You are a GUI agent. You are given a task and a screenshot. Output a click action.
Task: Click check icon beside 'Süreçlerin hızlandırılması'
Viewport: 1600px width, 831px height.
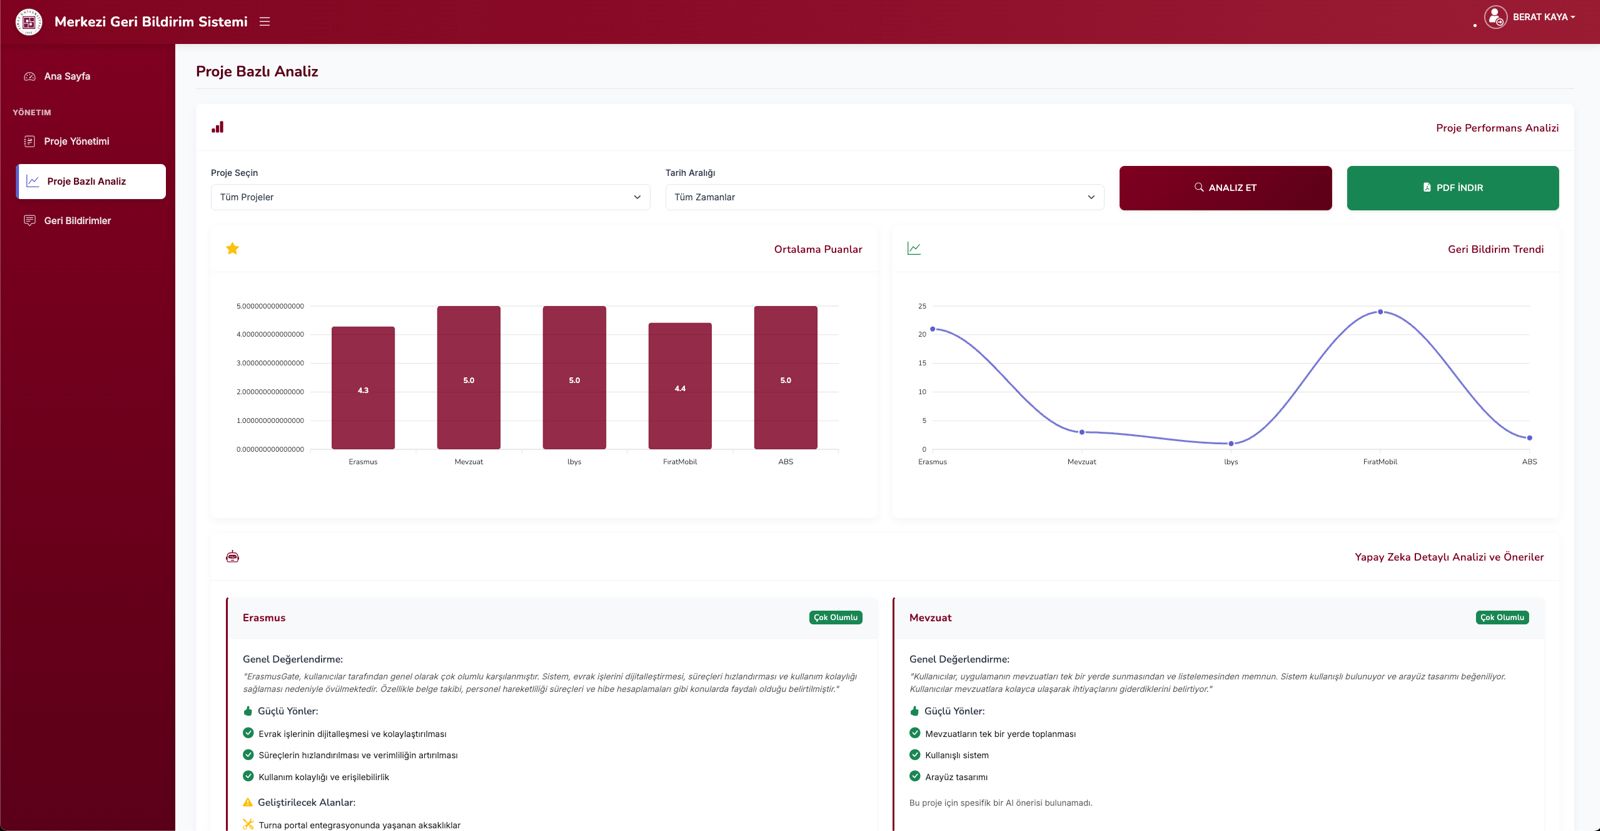click(248, 755)
